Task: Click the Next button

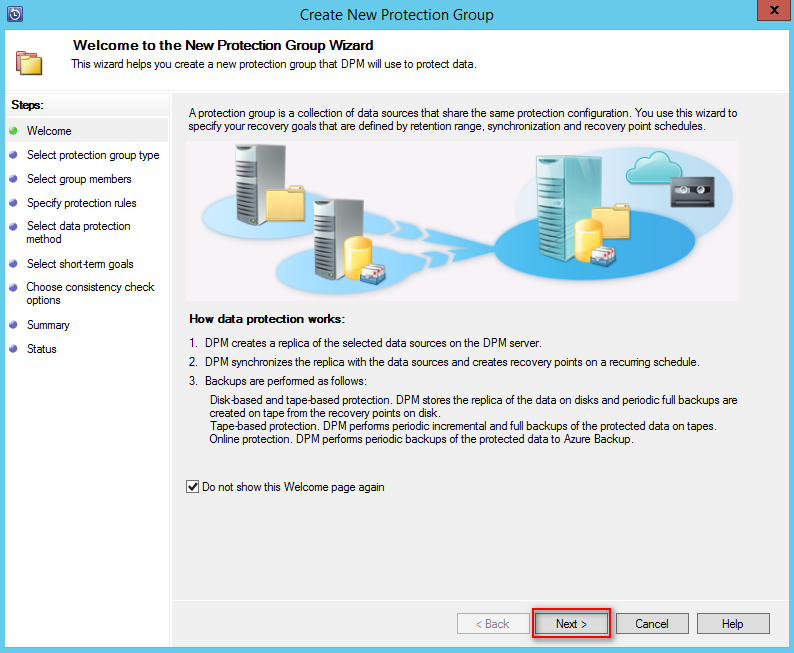Action: click(571, 624)
